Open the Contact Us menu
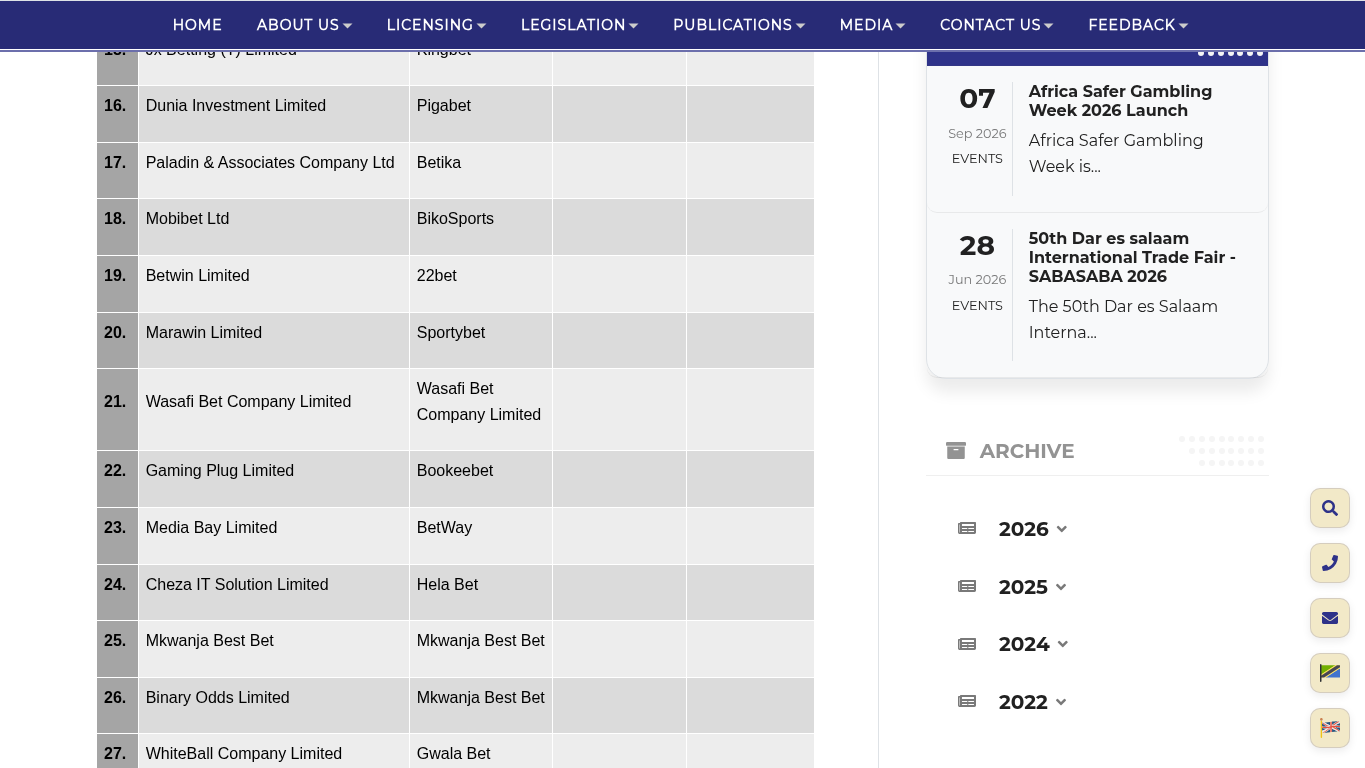 click(996, 25)
